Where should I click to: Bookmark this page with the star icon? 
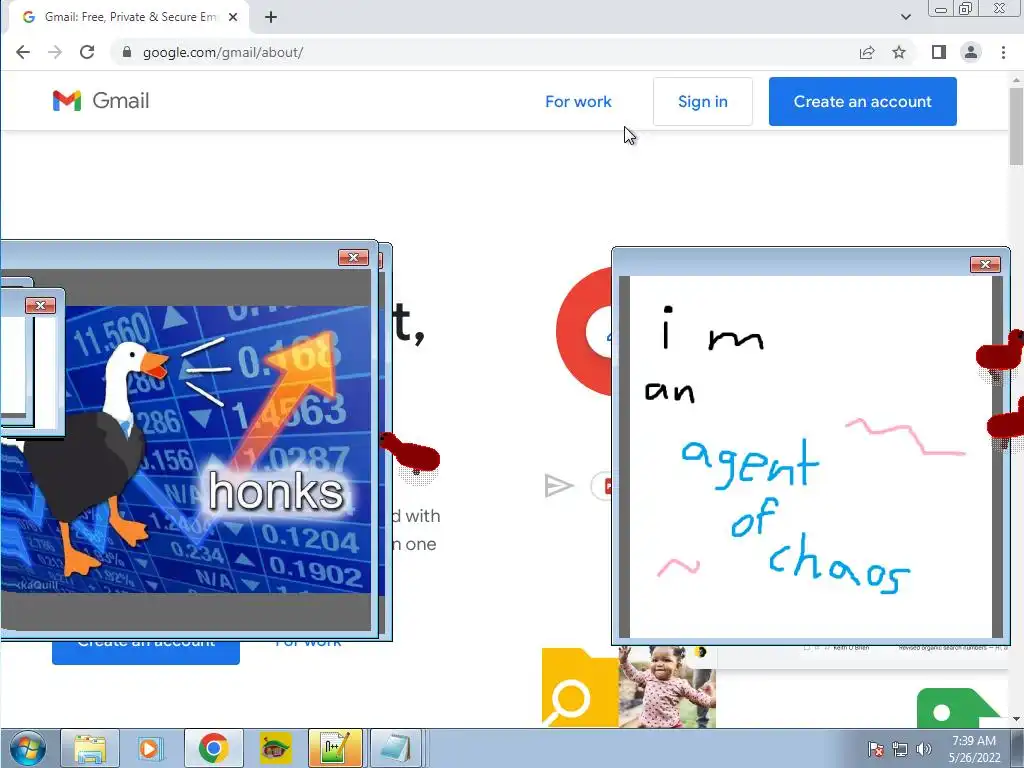click(x=899, y=52)
